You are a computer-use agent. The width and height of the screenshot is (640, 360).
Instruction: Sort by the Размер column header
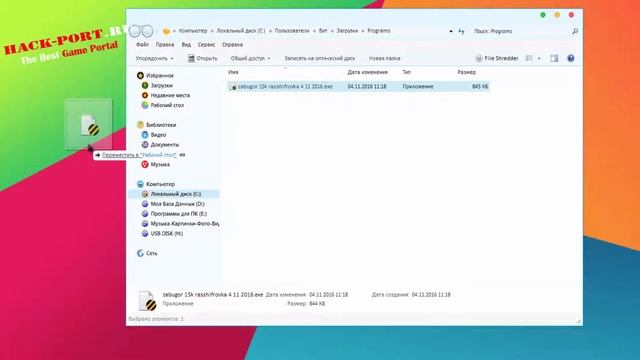pos(467,72)
